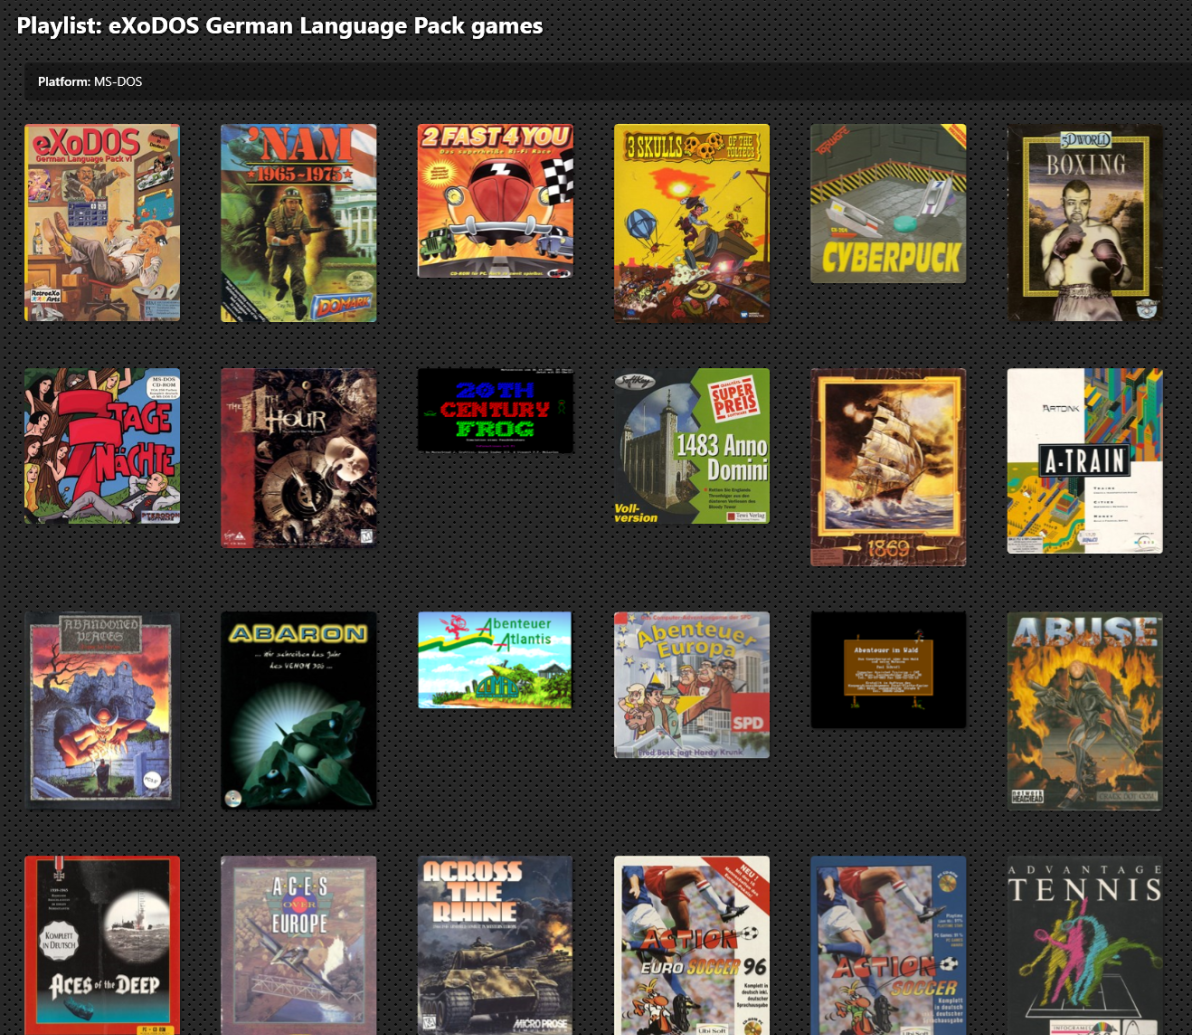This screenshot has width=1192, height=1035.
Task: Select the Abaron game cover
Action: click(299, 710)
